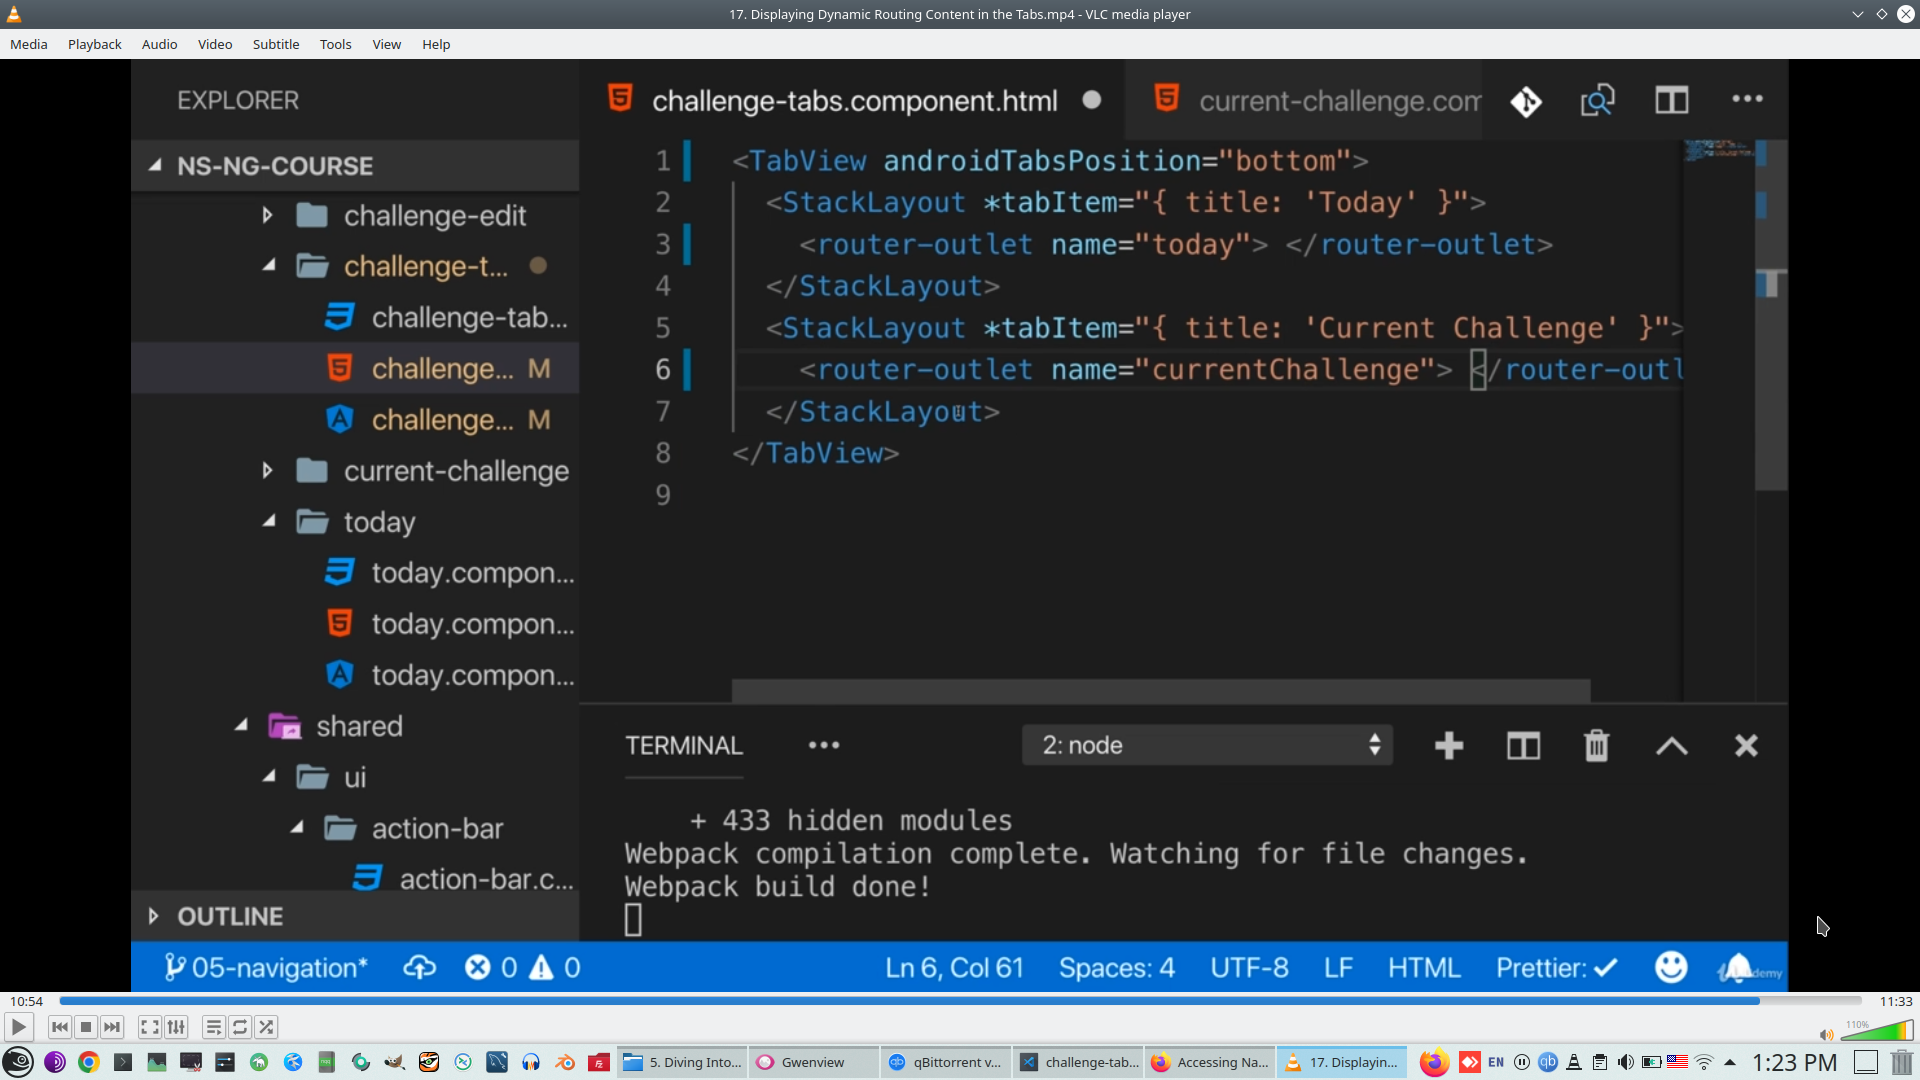The width and height of the screenshot is (1920, 1080).
Task: Open the Playback menu
Action: click(94, 44)
